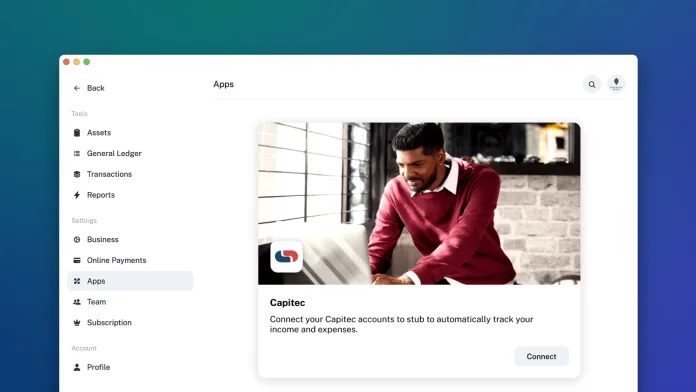Select the Apps sidebar item
This screenshot has width=696, height=392.
point(130,281)
